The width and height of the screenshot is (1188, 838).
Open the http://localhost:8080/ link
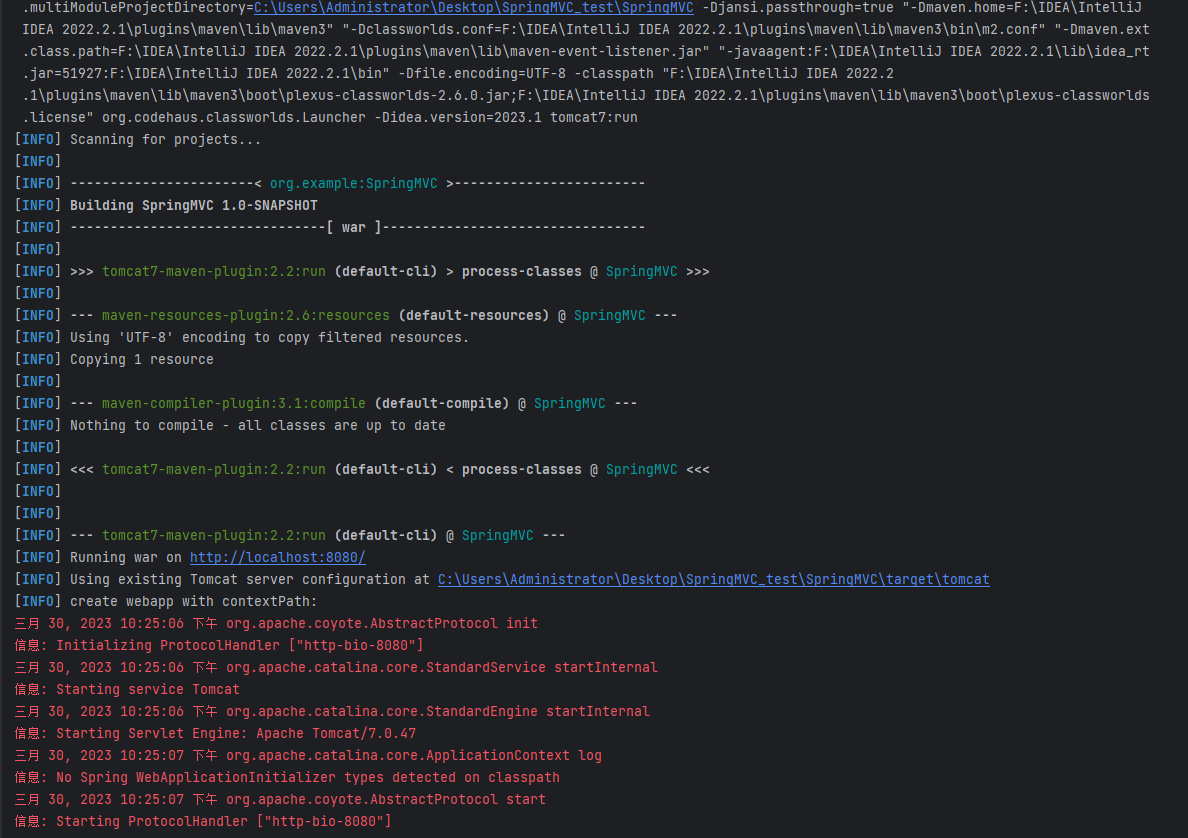[277, 557]
